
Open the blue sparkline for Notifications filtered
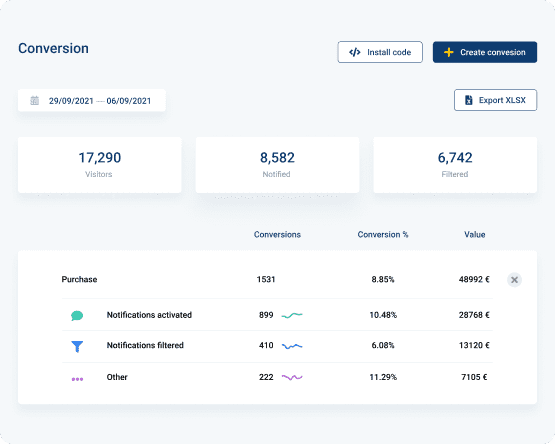(x=292, y=346)
